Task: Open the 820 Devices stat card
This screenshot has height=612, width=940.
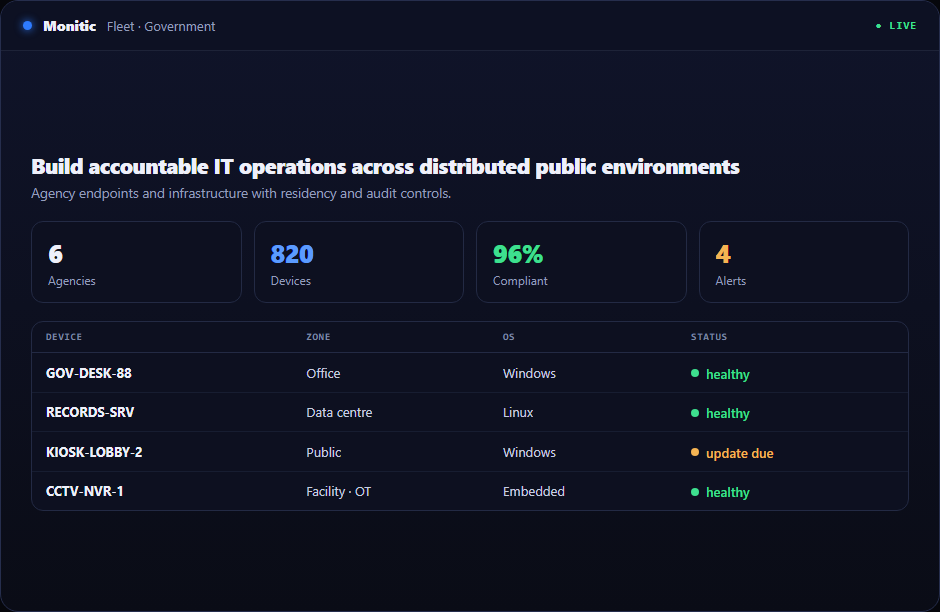Action: (x=358, y=262)
